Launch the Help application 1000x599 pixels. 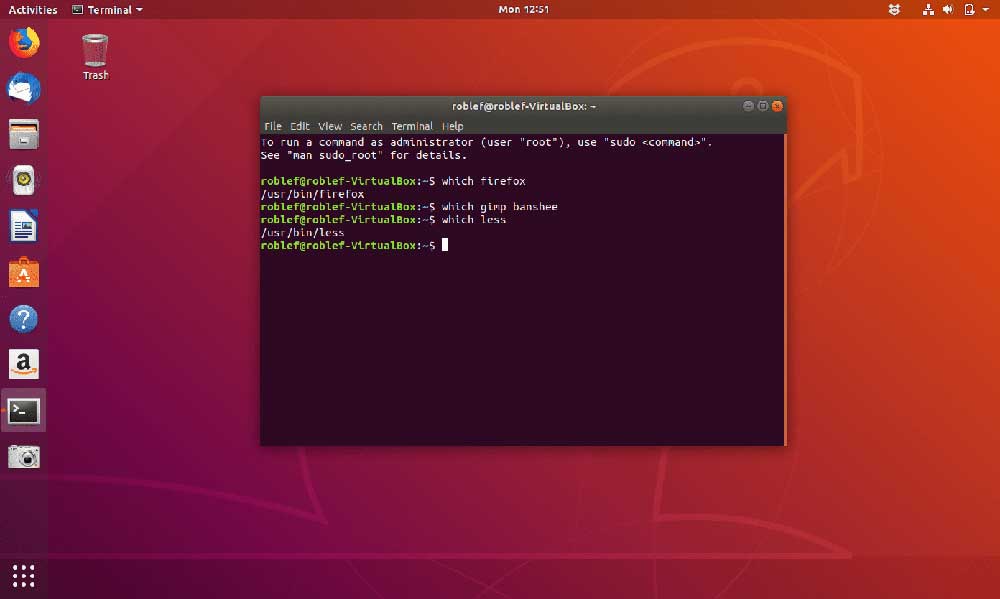click(22, 319)
